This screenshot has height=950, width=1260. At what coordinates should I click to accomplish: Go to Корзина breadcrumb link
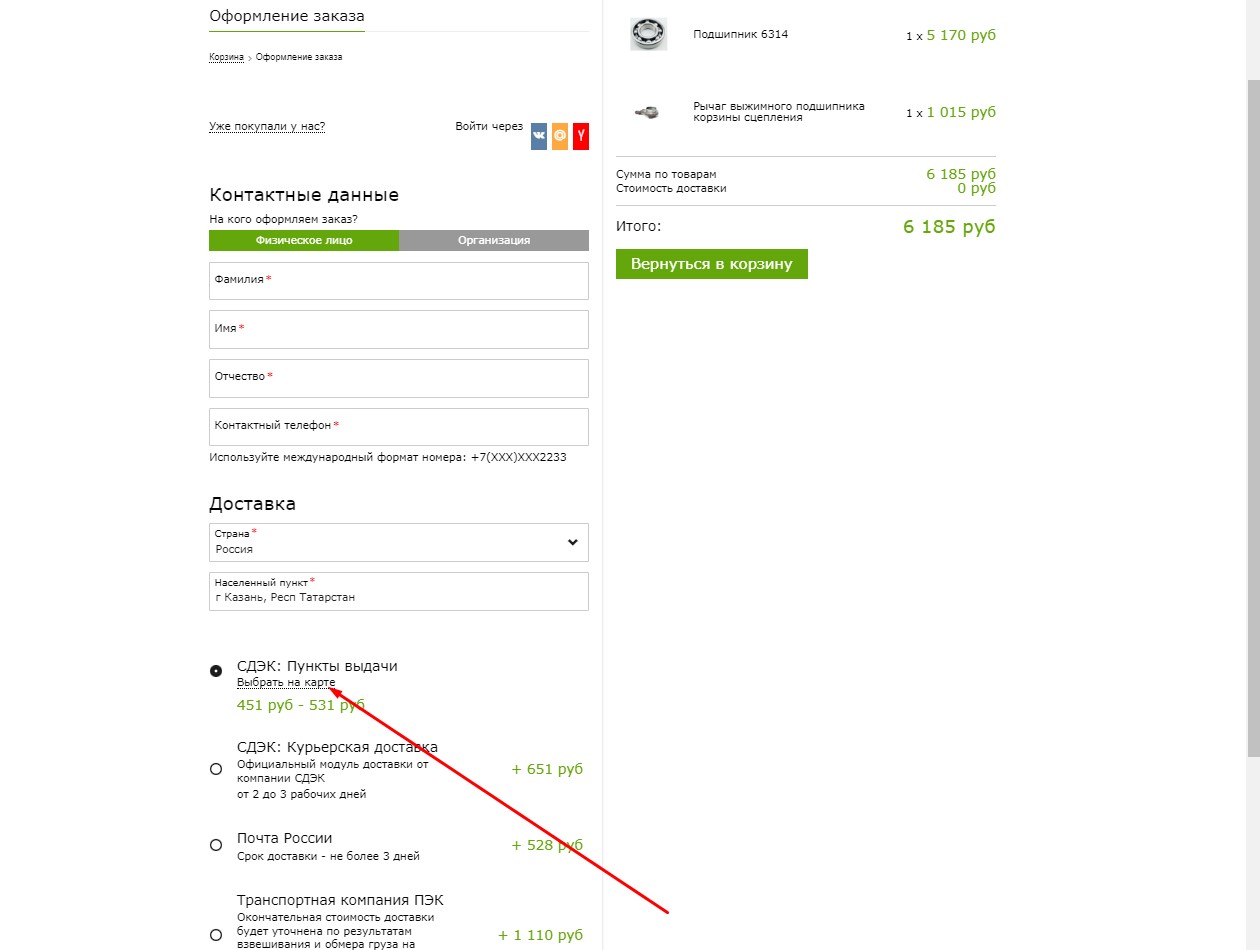(x=227, y=57)
